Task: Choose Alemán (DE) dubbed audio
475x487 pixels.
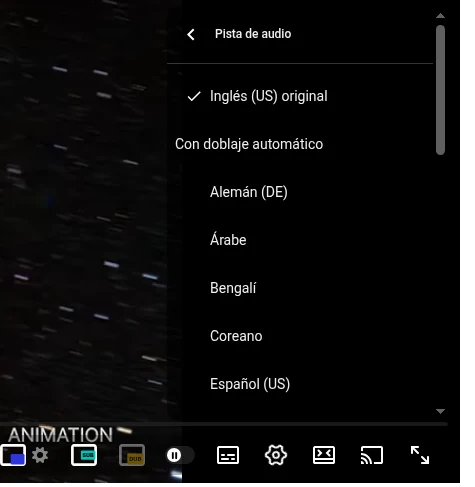Action: 300,192
